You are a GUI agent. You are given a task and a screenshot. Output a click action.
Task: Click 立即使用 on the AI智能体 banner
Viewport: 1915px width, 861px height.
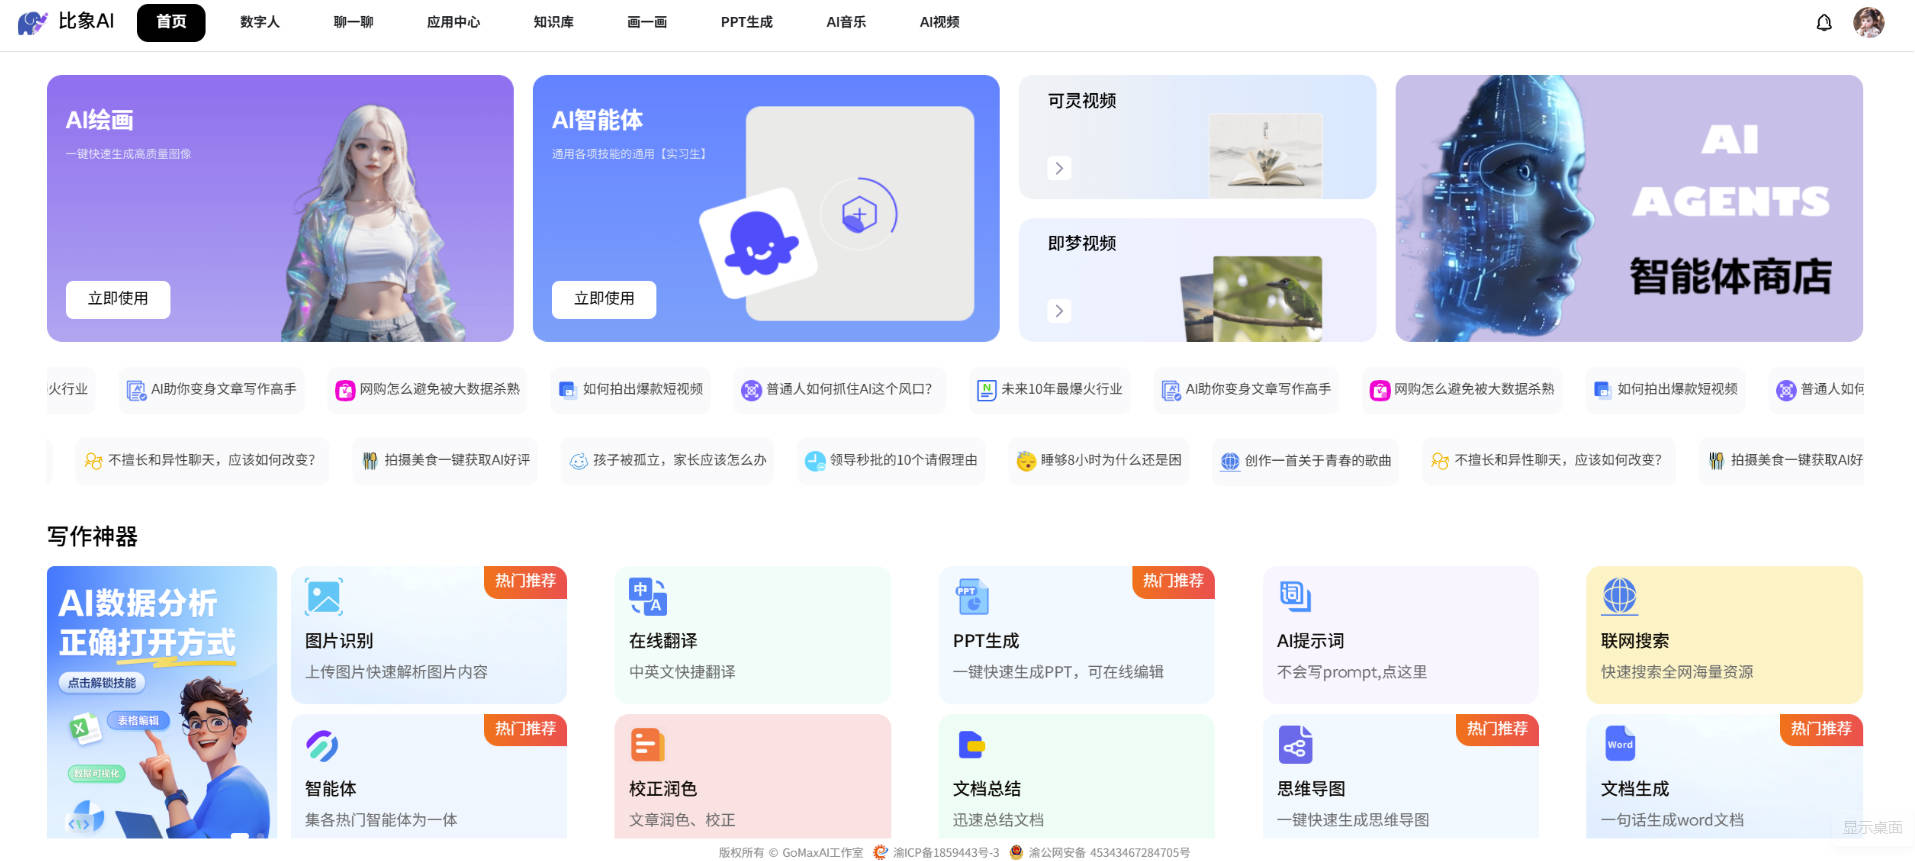(x=604, y=299)
